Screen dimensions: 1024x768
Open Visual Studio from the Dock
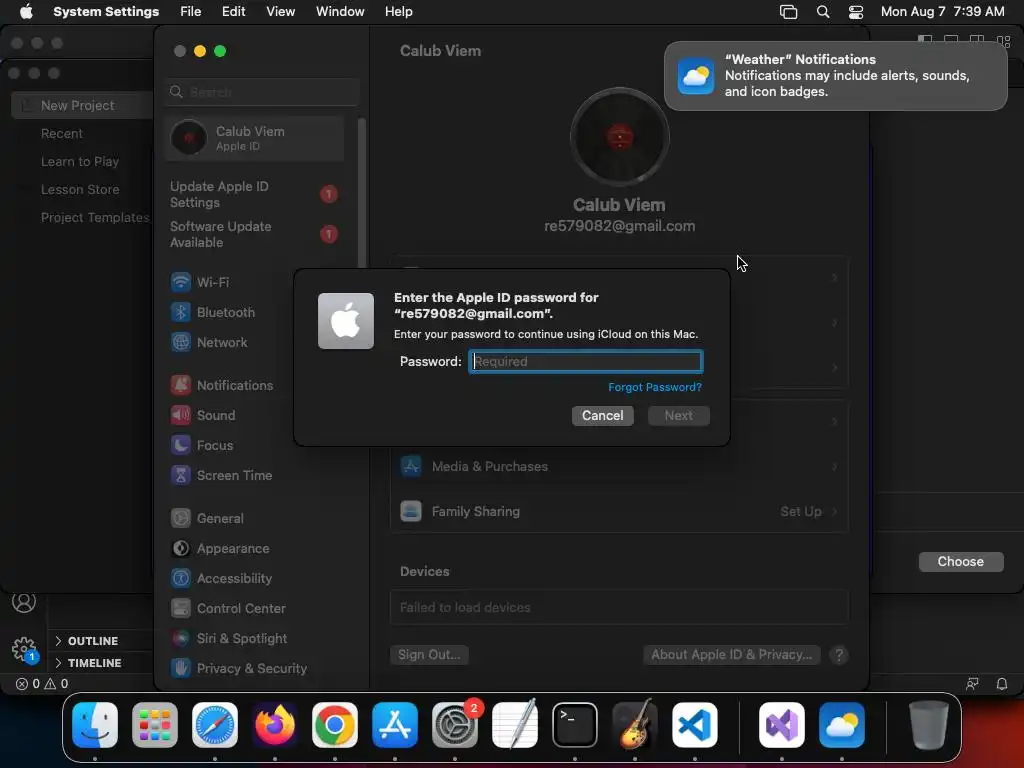pyautogui.click(x=782, y=725)
